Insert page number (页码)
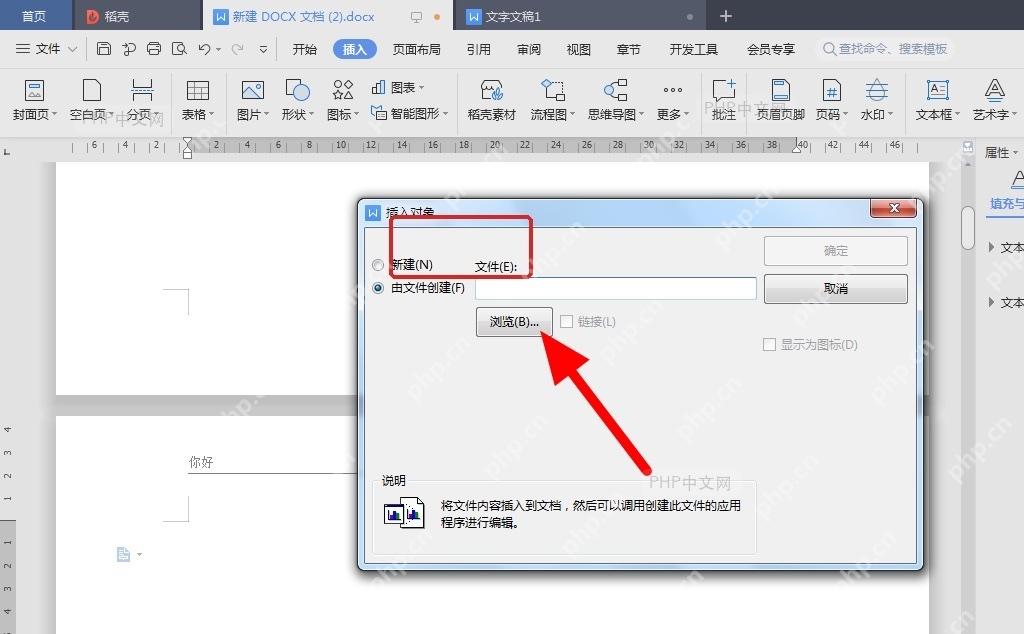The image size is (1024, 634). pos(831,100)
